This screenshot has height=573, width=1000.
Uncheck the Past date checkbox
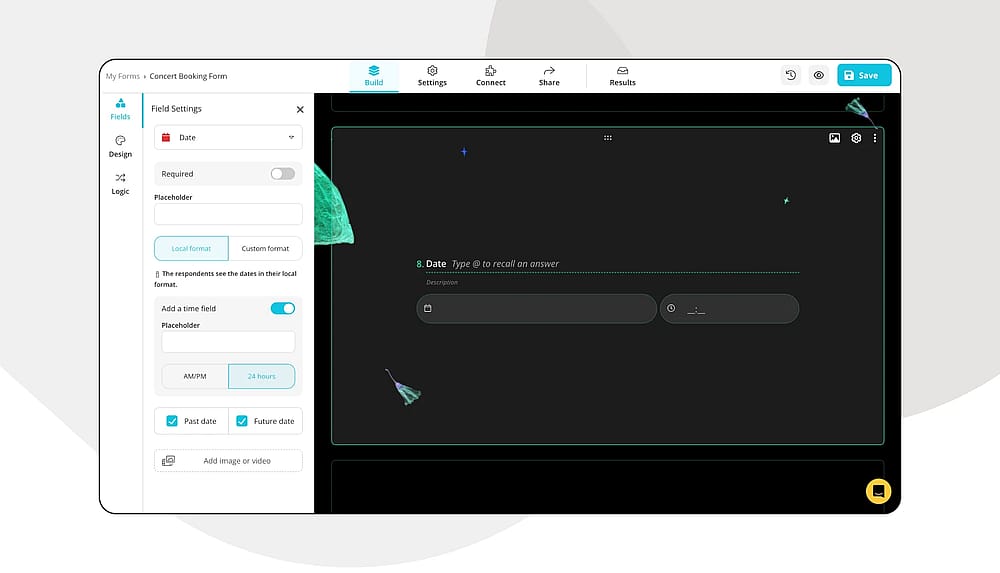tap(172, 421)
